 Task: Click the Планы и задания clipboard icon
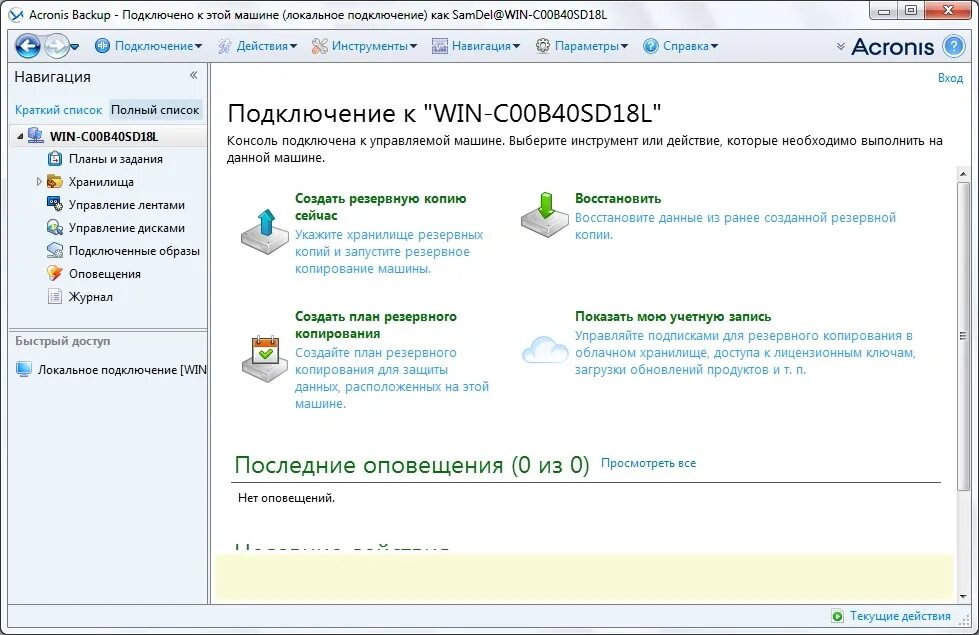coord(55,159)
